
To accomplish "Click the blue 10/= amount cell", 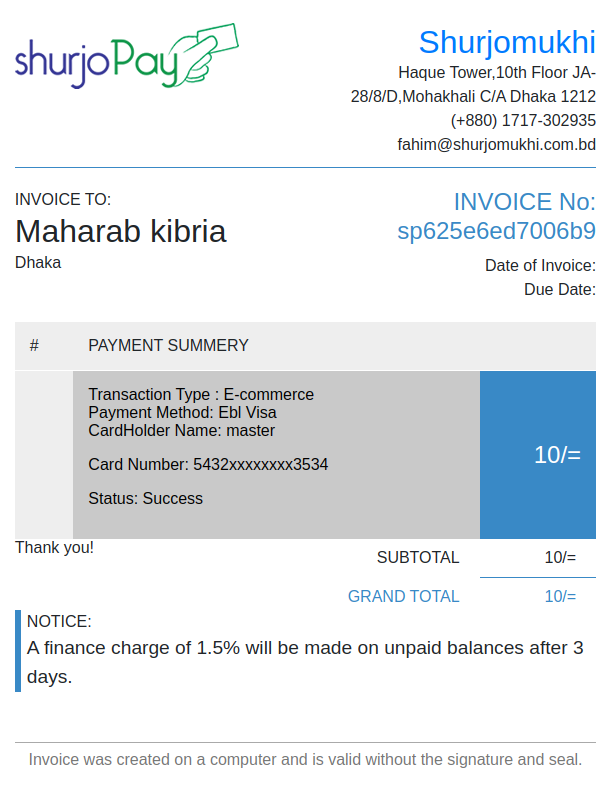I will (x=538, y=455).
